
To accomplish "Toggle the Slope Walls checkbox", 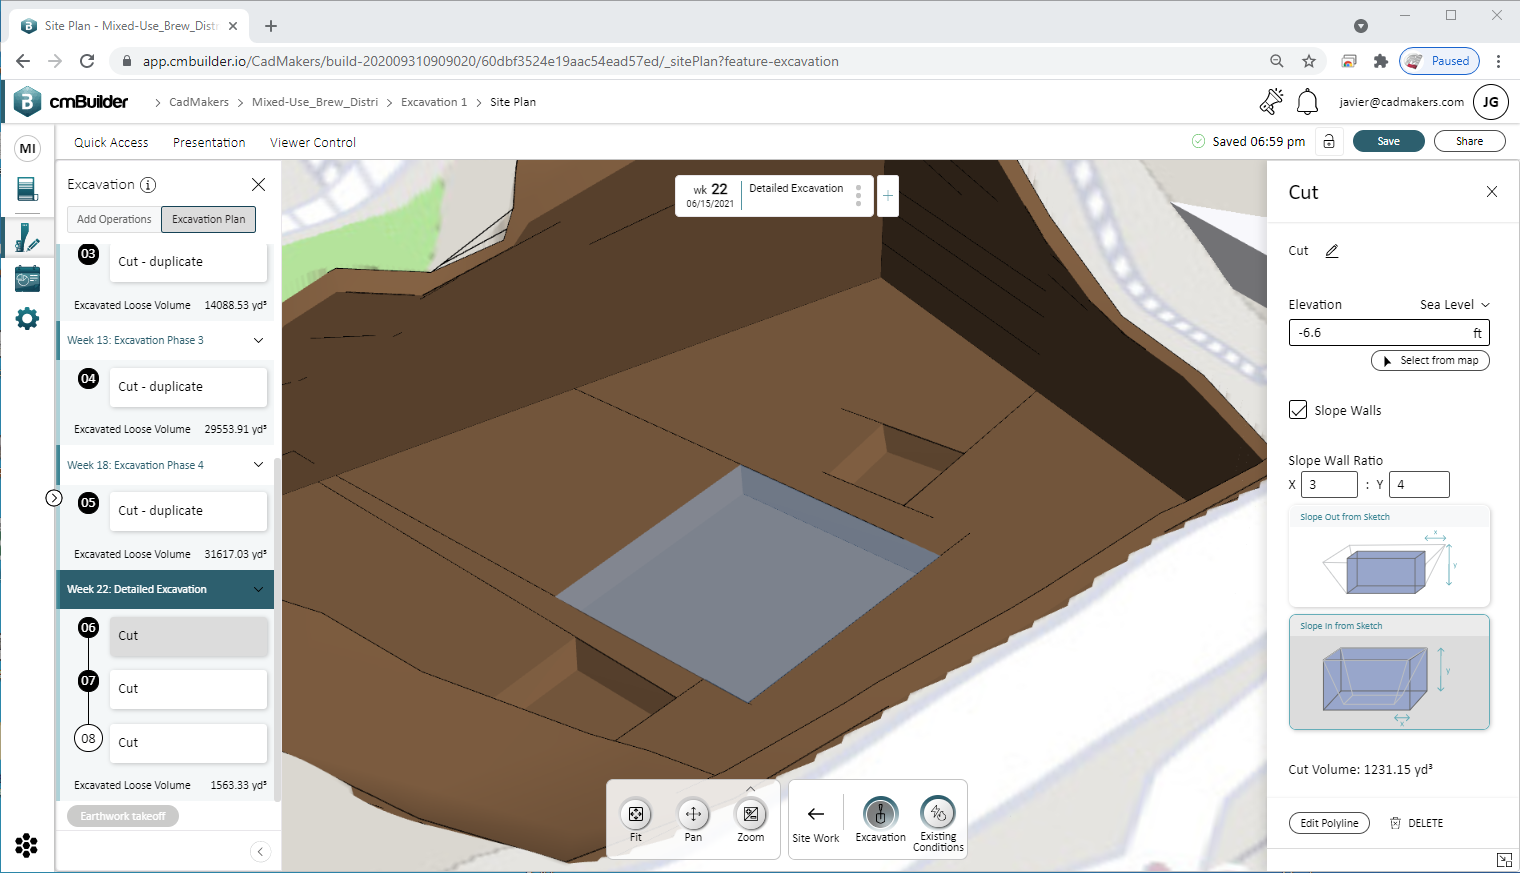I will coord(1298,410).
